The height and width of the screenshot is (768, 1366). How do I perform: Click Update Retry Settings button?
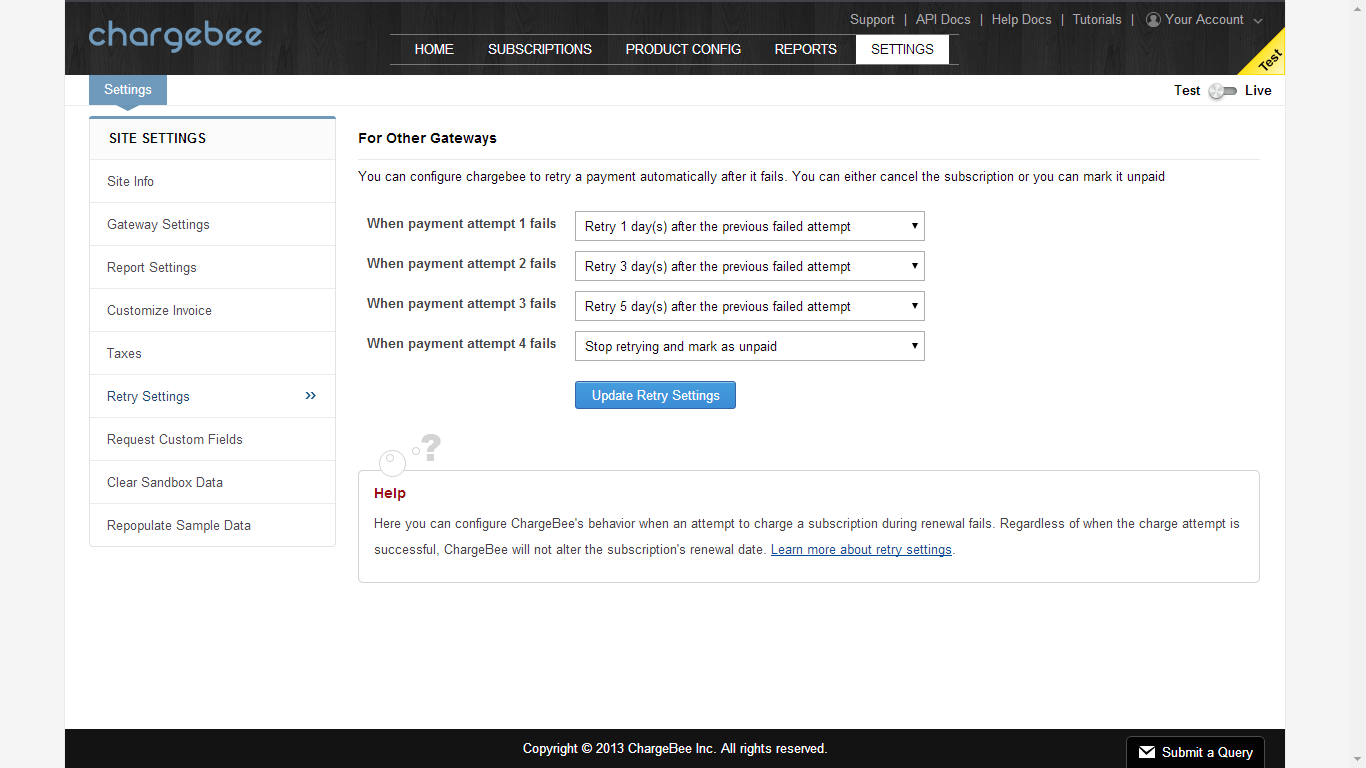click(x=655, y=395)
